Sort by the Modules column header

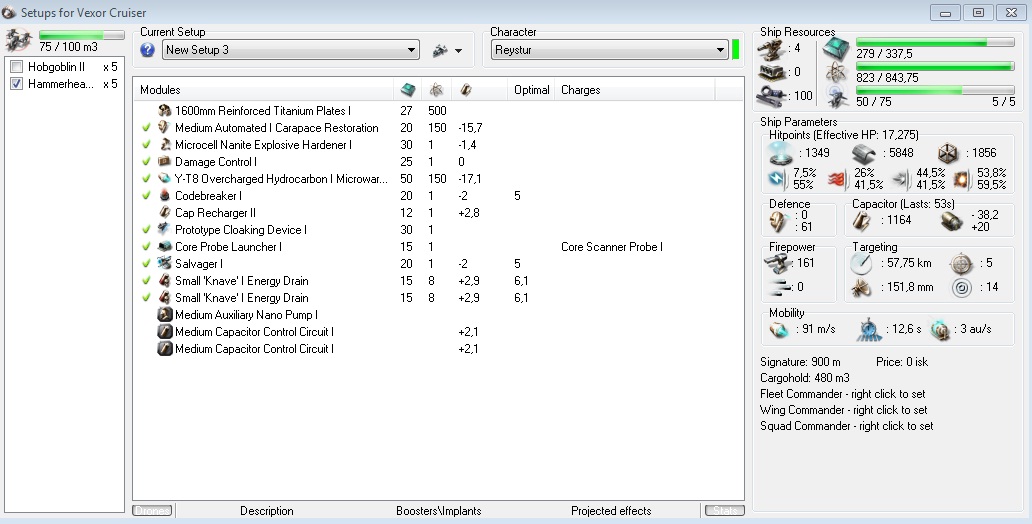click(263, 90)
